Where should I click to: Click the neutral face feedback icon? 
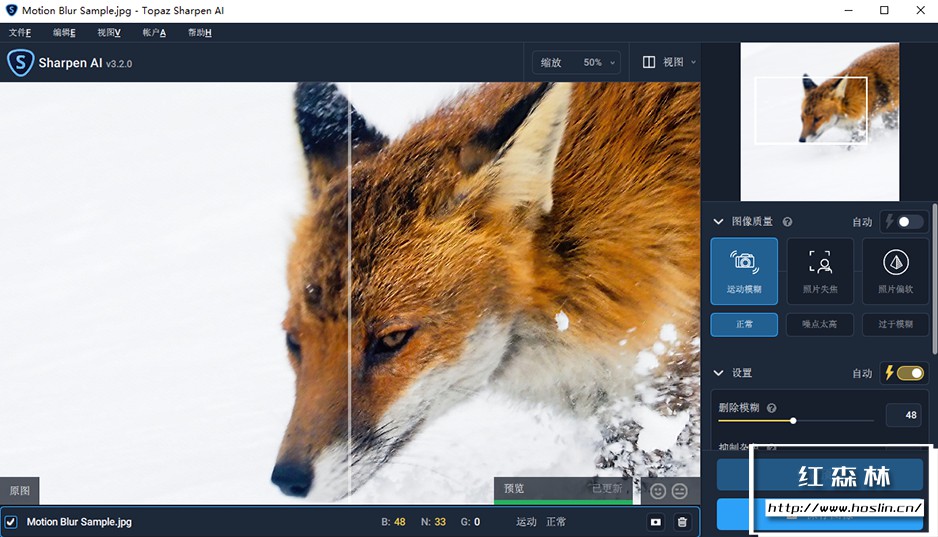tap(680, 490)
